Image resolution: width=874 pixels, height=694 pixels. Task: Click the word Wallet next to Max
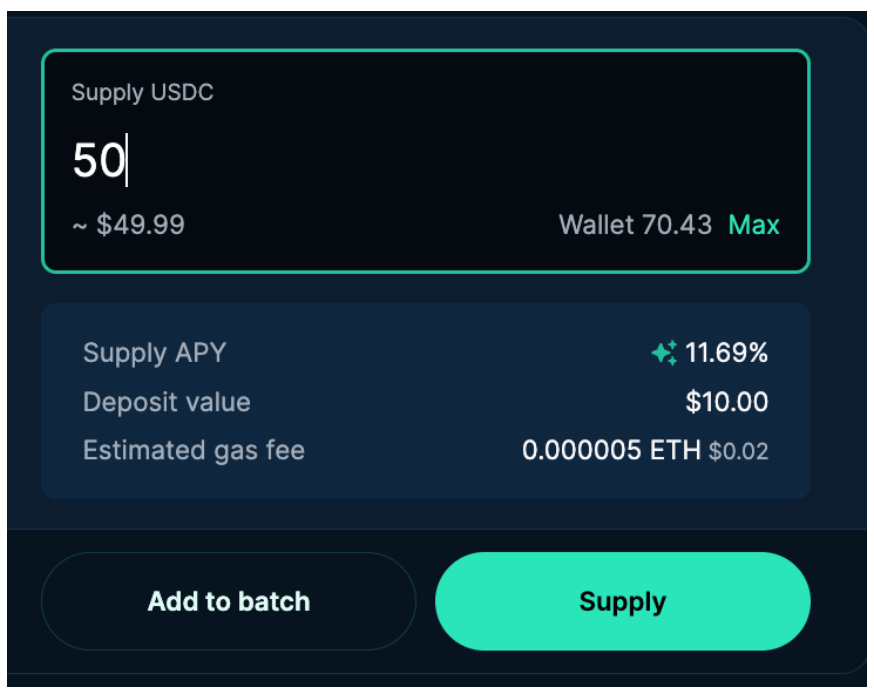pos(596,224)
